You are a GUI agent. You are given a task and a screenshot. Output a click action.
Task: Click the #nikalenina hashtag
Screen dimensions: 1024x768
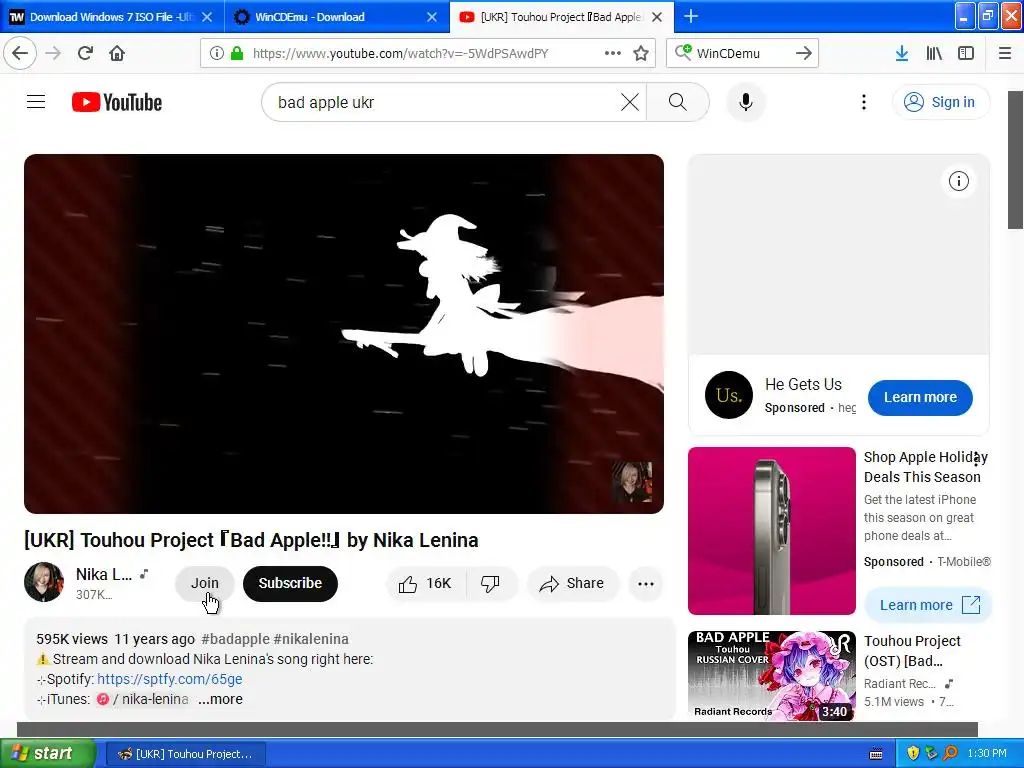click(x=311, y=639)
